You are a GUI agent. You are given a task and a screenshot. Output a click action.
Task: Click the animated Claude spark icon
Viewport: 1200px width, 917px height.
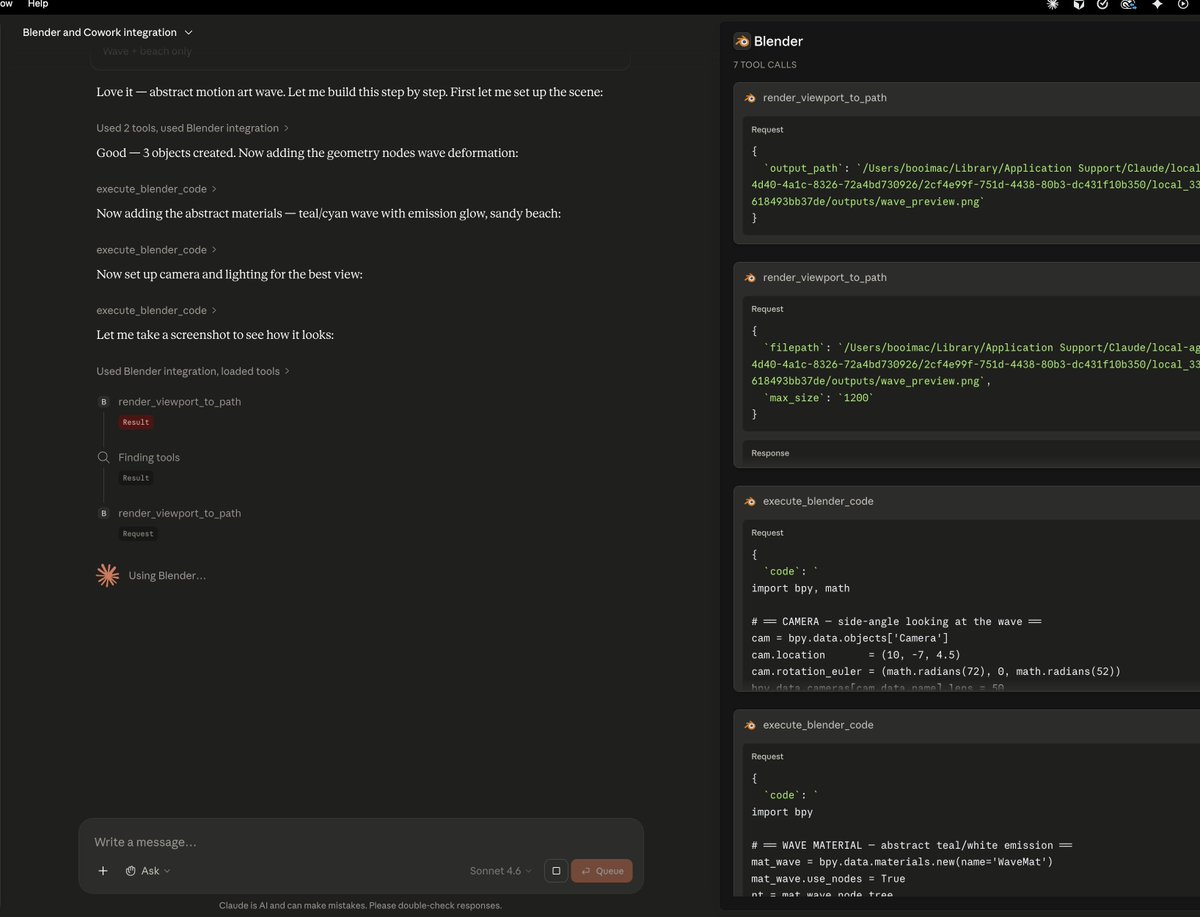(x=107, y=575)
